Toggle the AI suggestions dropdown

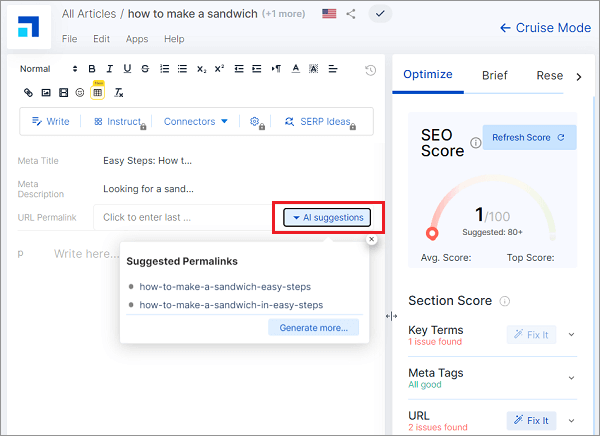pos(327,217)
